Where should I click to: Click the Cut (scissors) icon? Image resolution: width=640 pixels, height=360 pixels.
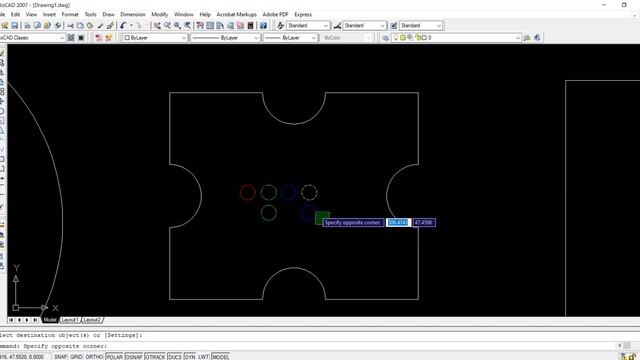point(70,26)
